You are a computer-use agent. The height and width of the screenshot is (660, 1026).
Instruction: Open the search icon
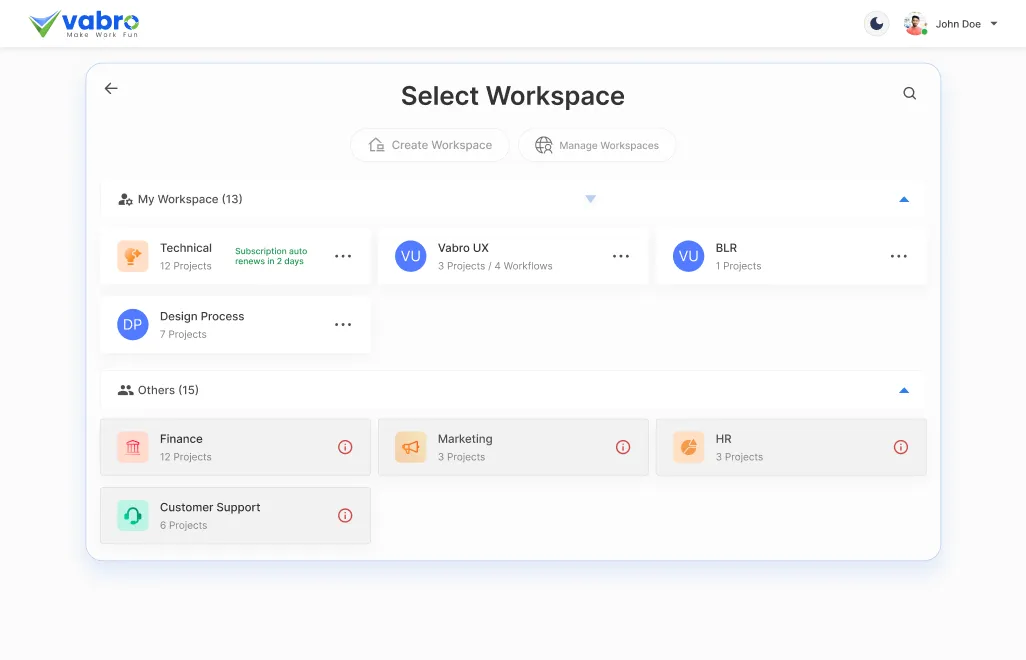pos(909,92)
